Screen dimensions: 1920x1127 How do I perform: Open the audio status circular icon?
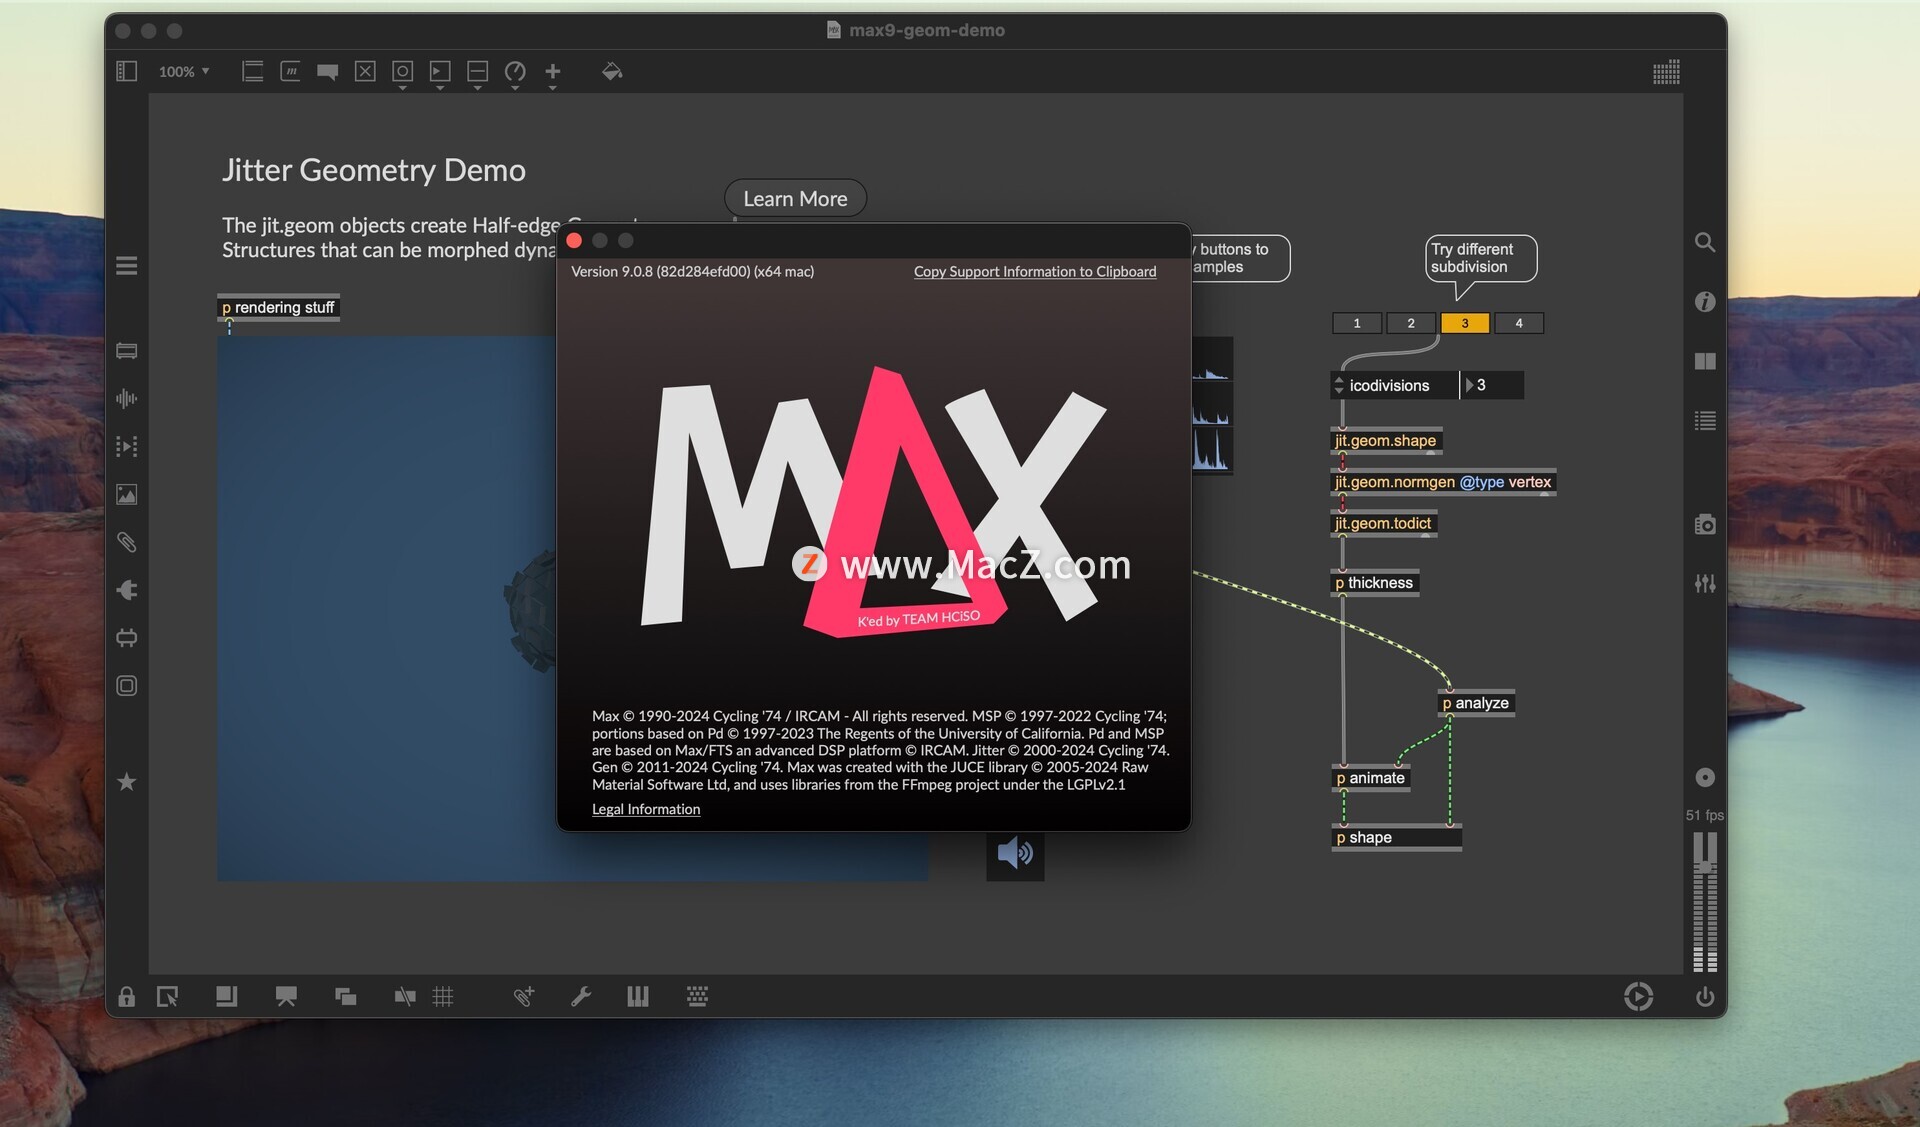(1638, 996)
